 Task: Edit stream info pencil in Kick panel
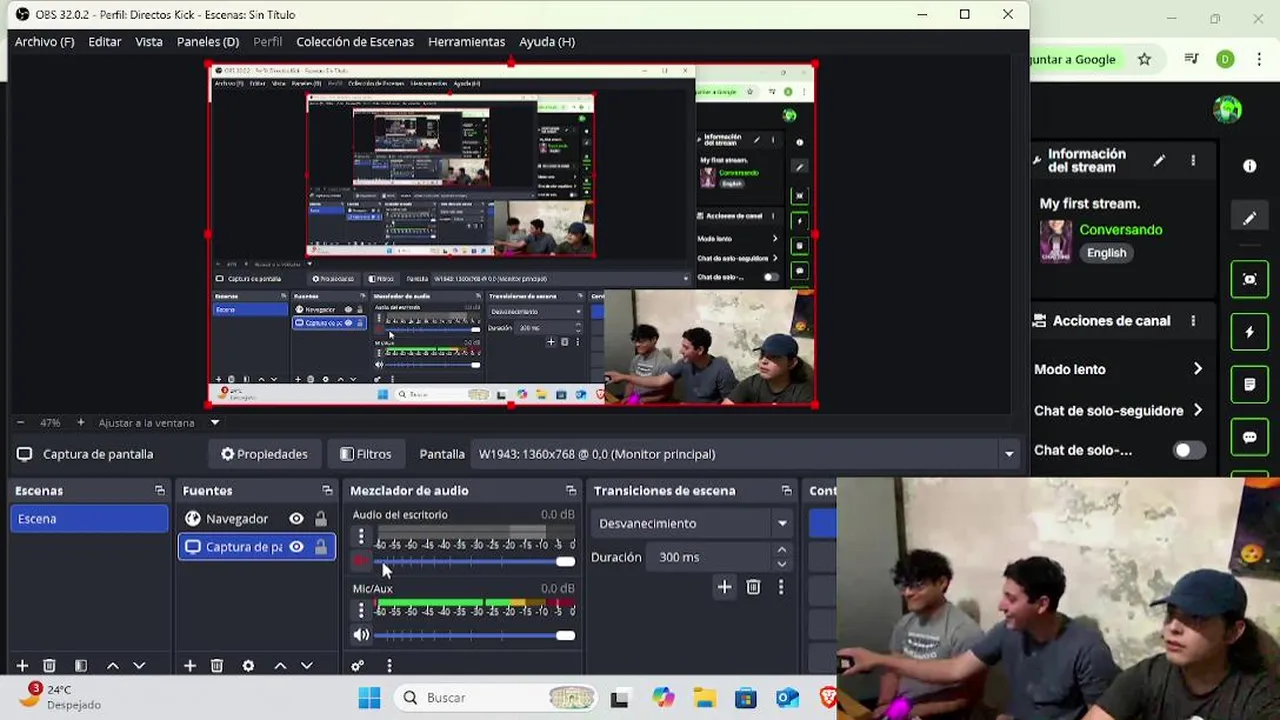pos(1159,160)
